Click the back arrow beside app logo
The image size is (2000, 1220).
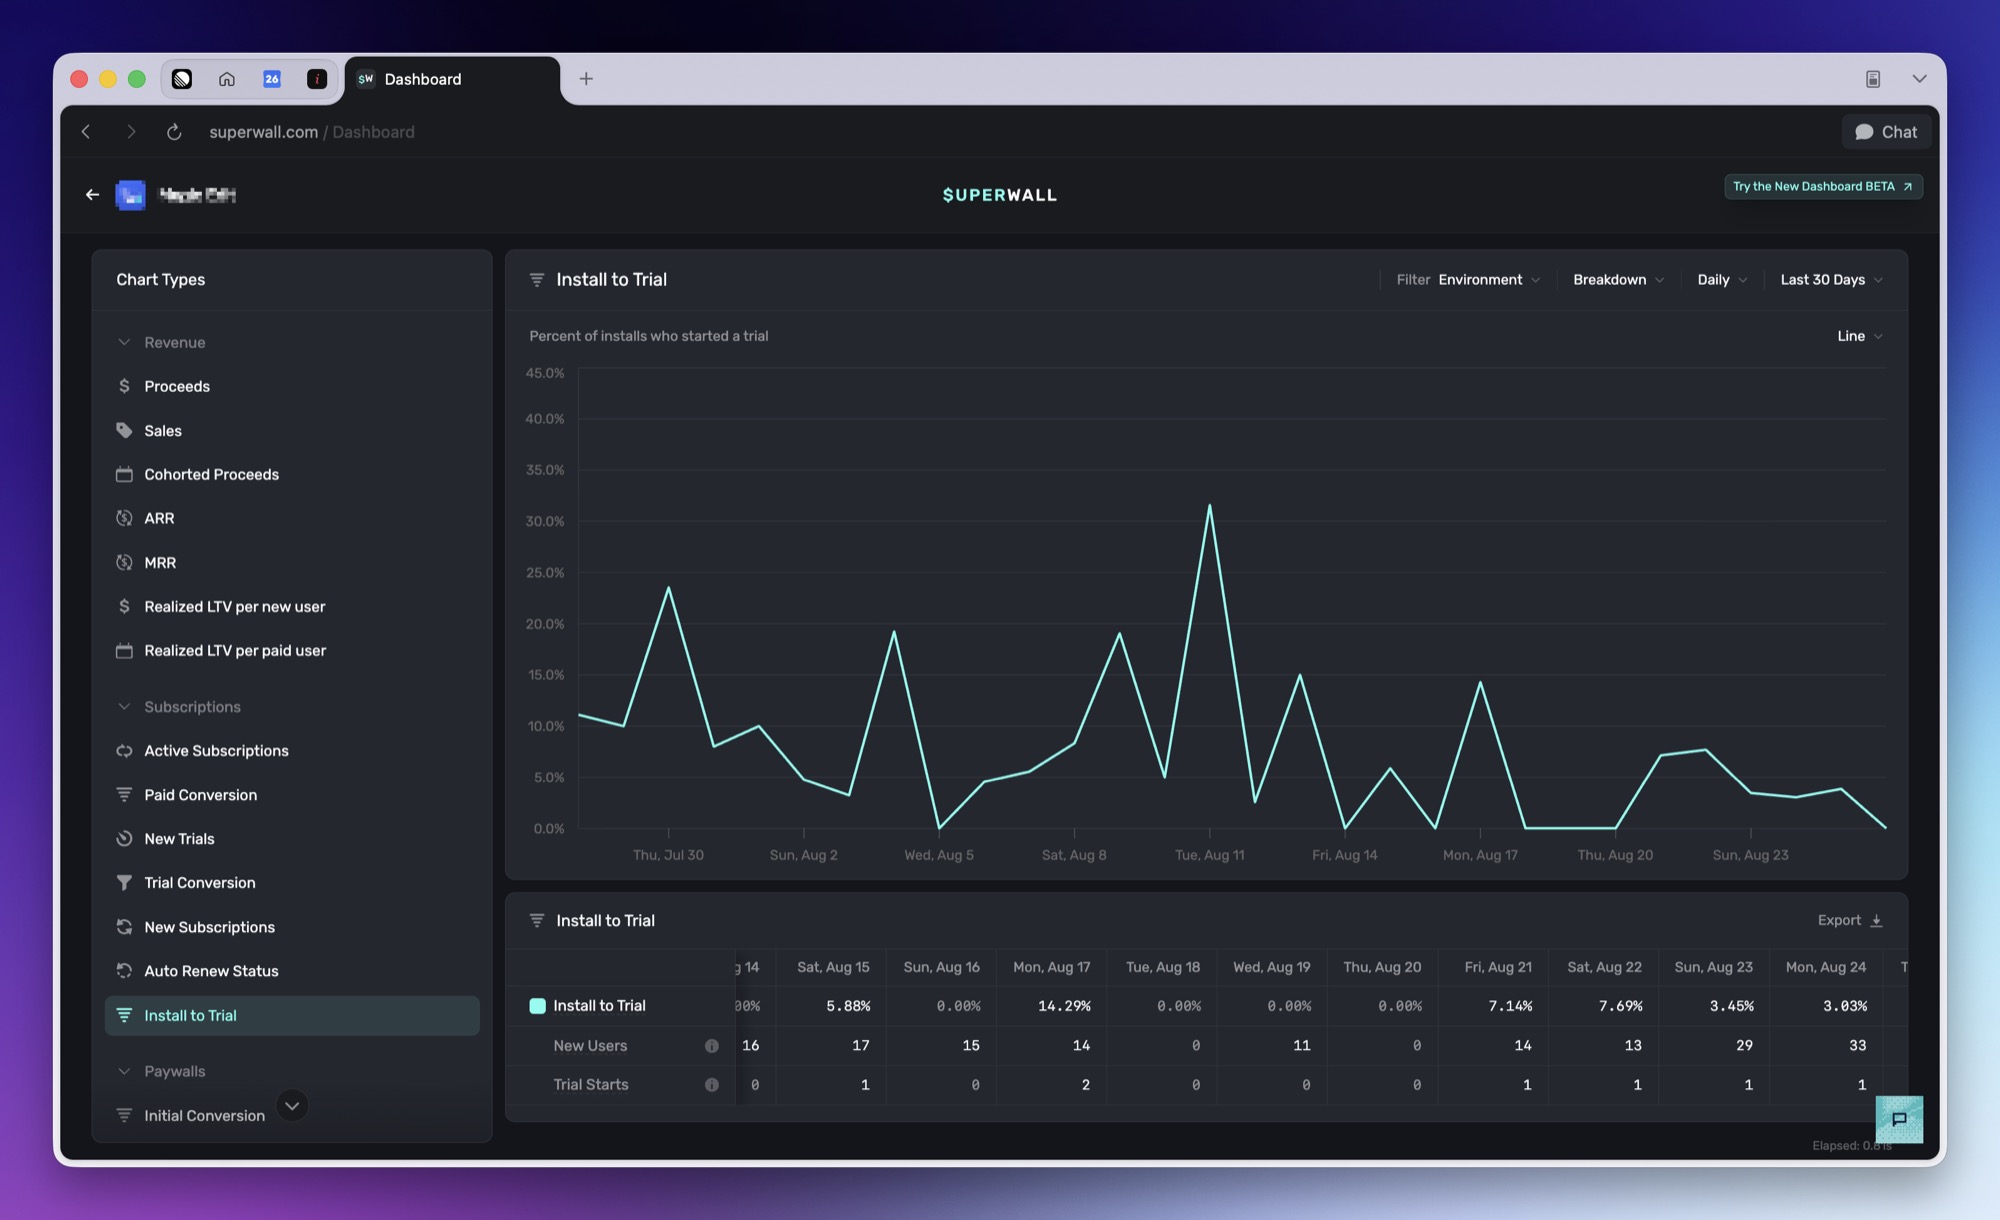pyautogui.click(x=92, y=195)
